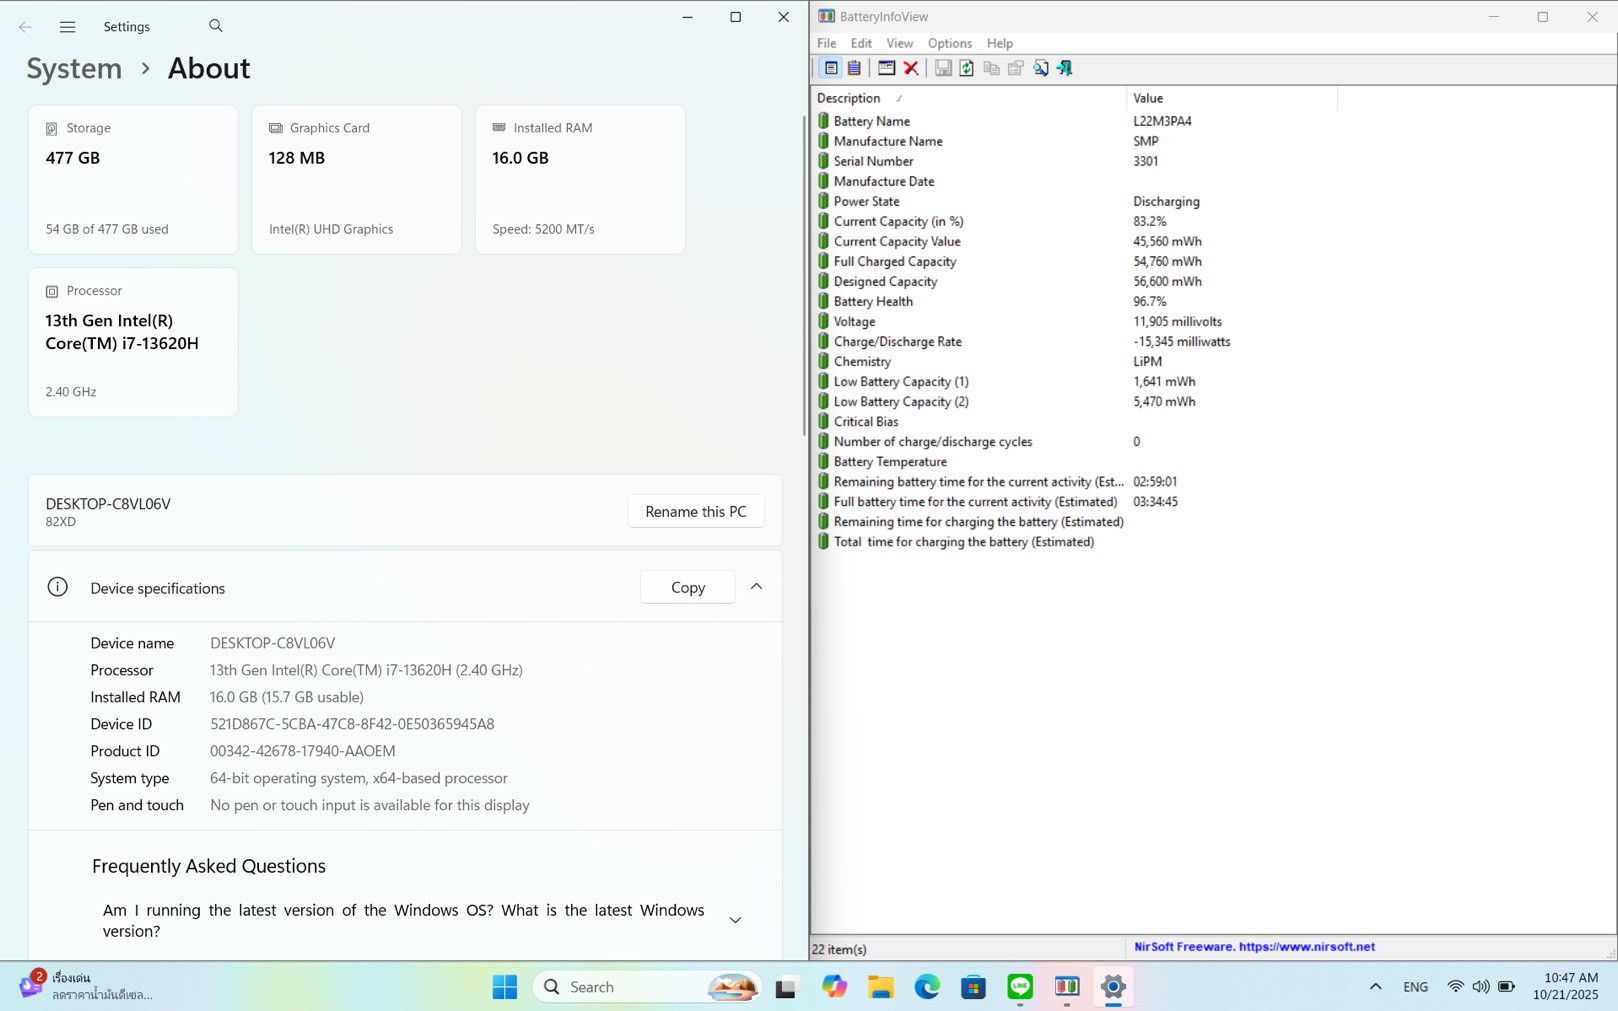Open the NirSoft website link

click(x=1254, y=947)
